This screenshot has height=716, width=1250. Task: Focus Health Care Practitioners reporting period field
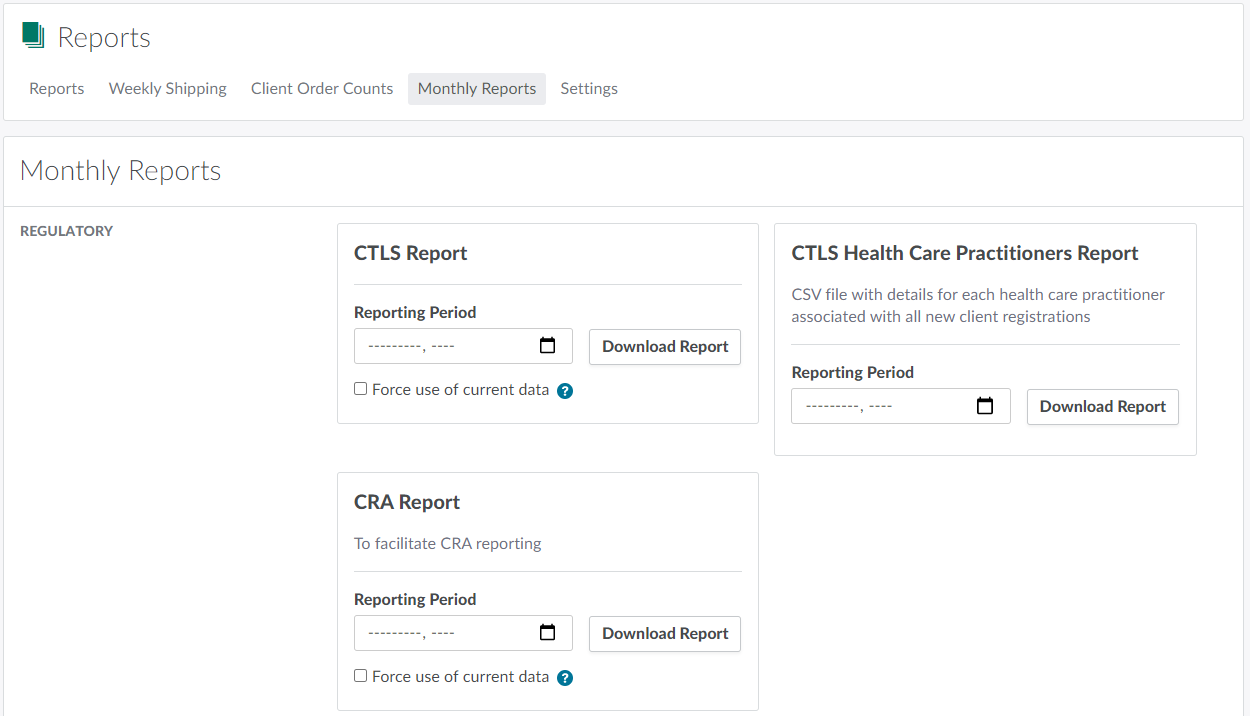(880, 406)
